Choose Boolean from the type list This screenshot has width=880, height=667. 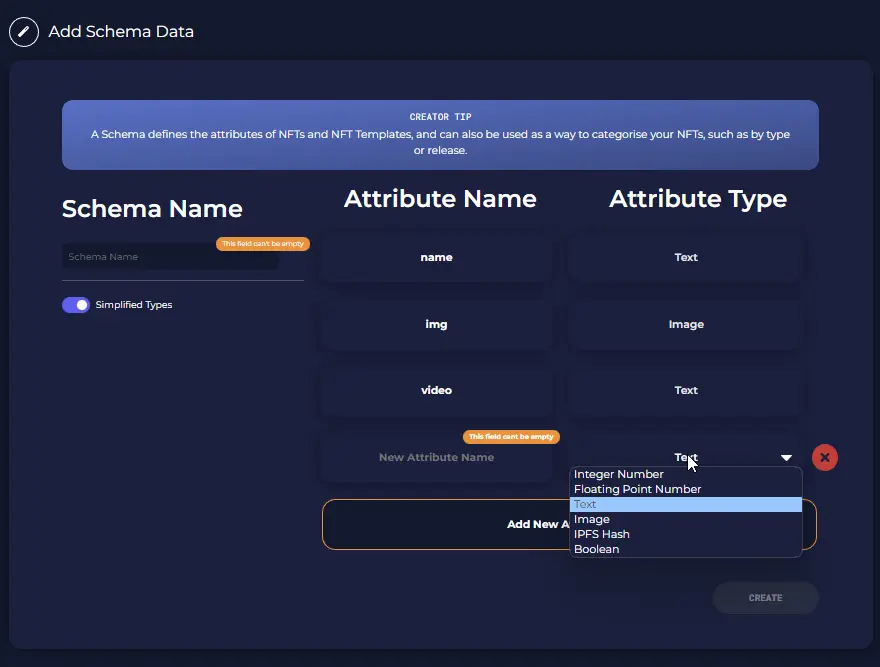[686, 549]
